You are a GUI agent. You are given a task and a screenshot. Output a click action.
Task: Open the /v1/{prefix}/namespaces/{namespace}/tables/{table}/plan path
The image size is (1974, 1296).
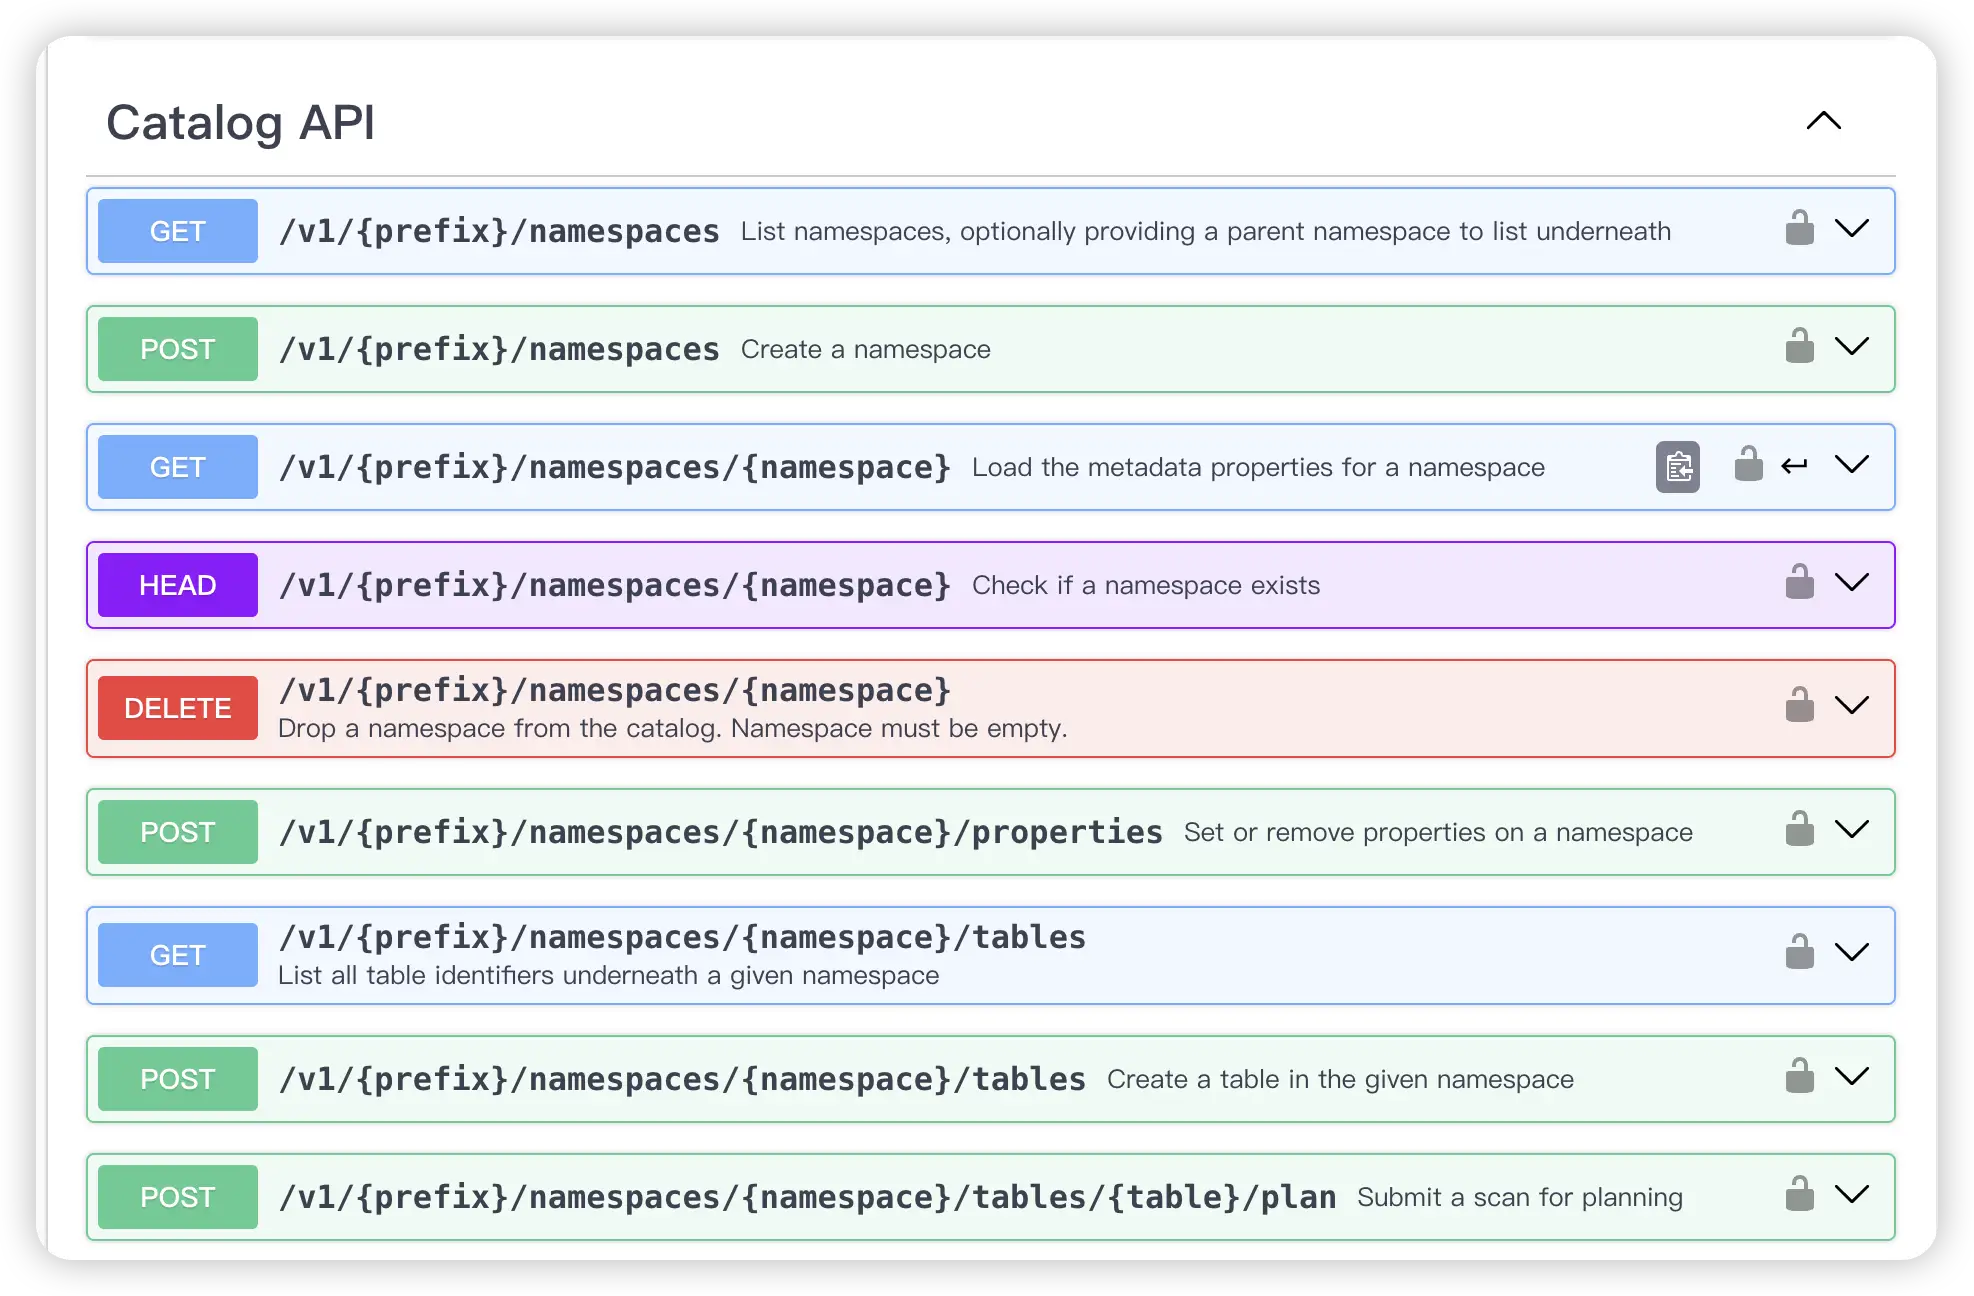806,1197
